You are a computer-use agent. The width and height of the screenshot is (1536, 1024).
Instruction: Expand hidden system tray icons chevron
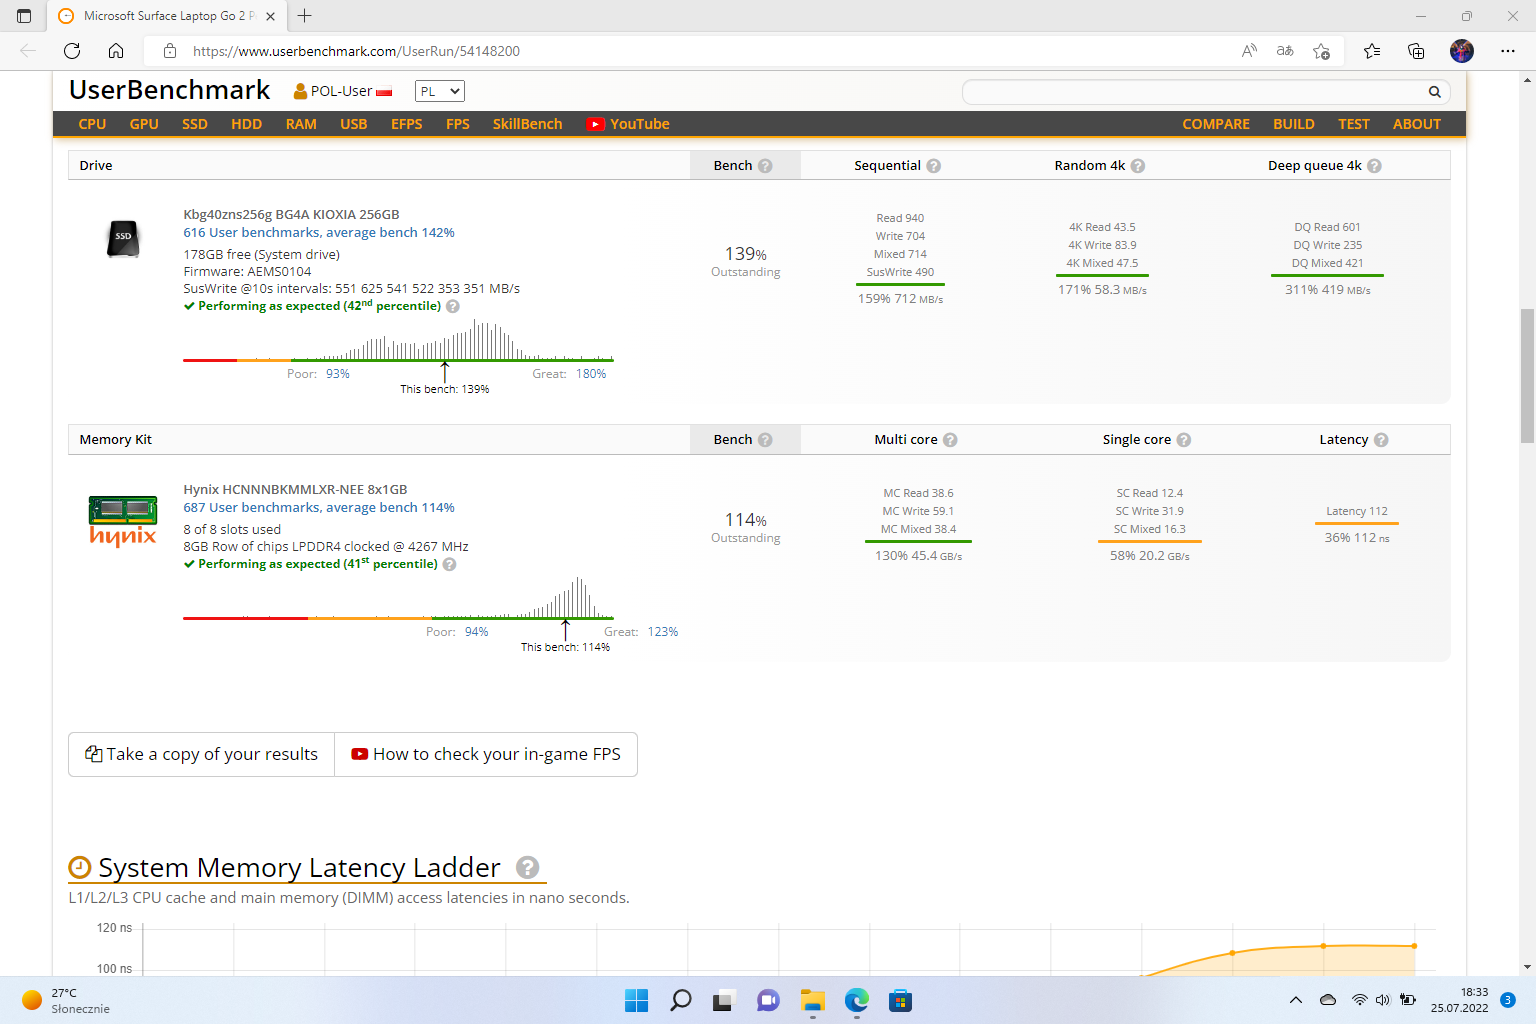(x=1296, y=1000)
